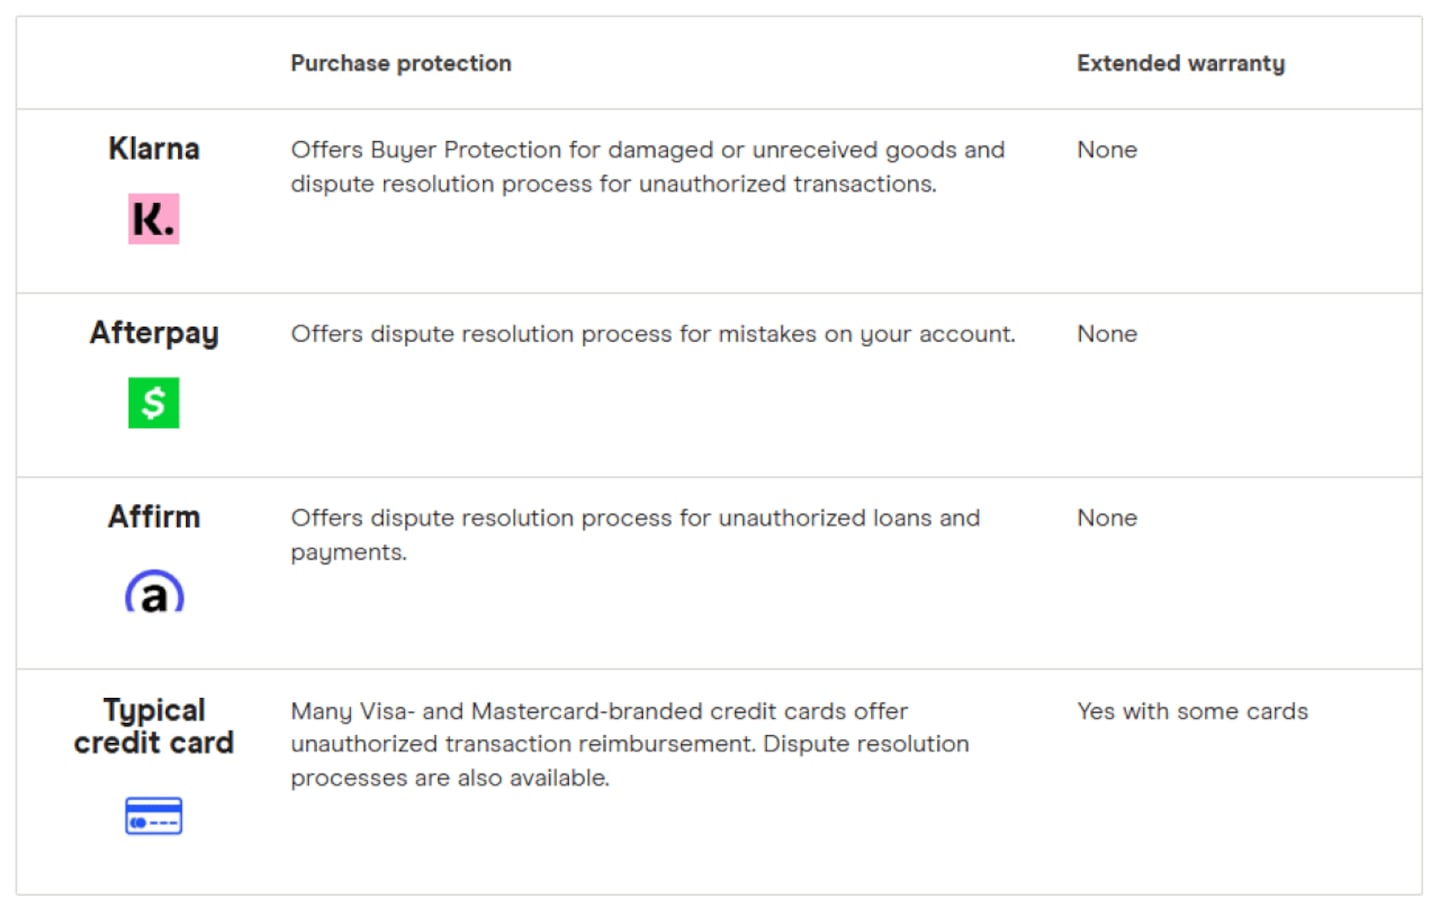1440x908 pixels.
Task: Click the Purchase protection column header
Action: click(401, 63)
